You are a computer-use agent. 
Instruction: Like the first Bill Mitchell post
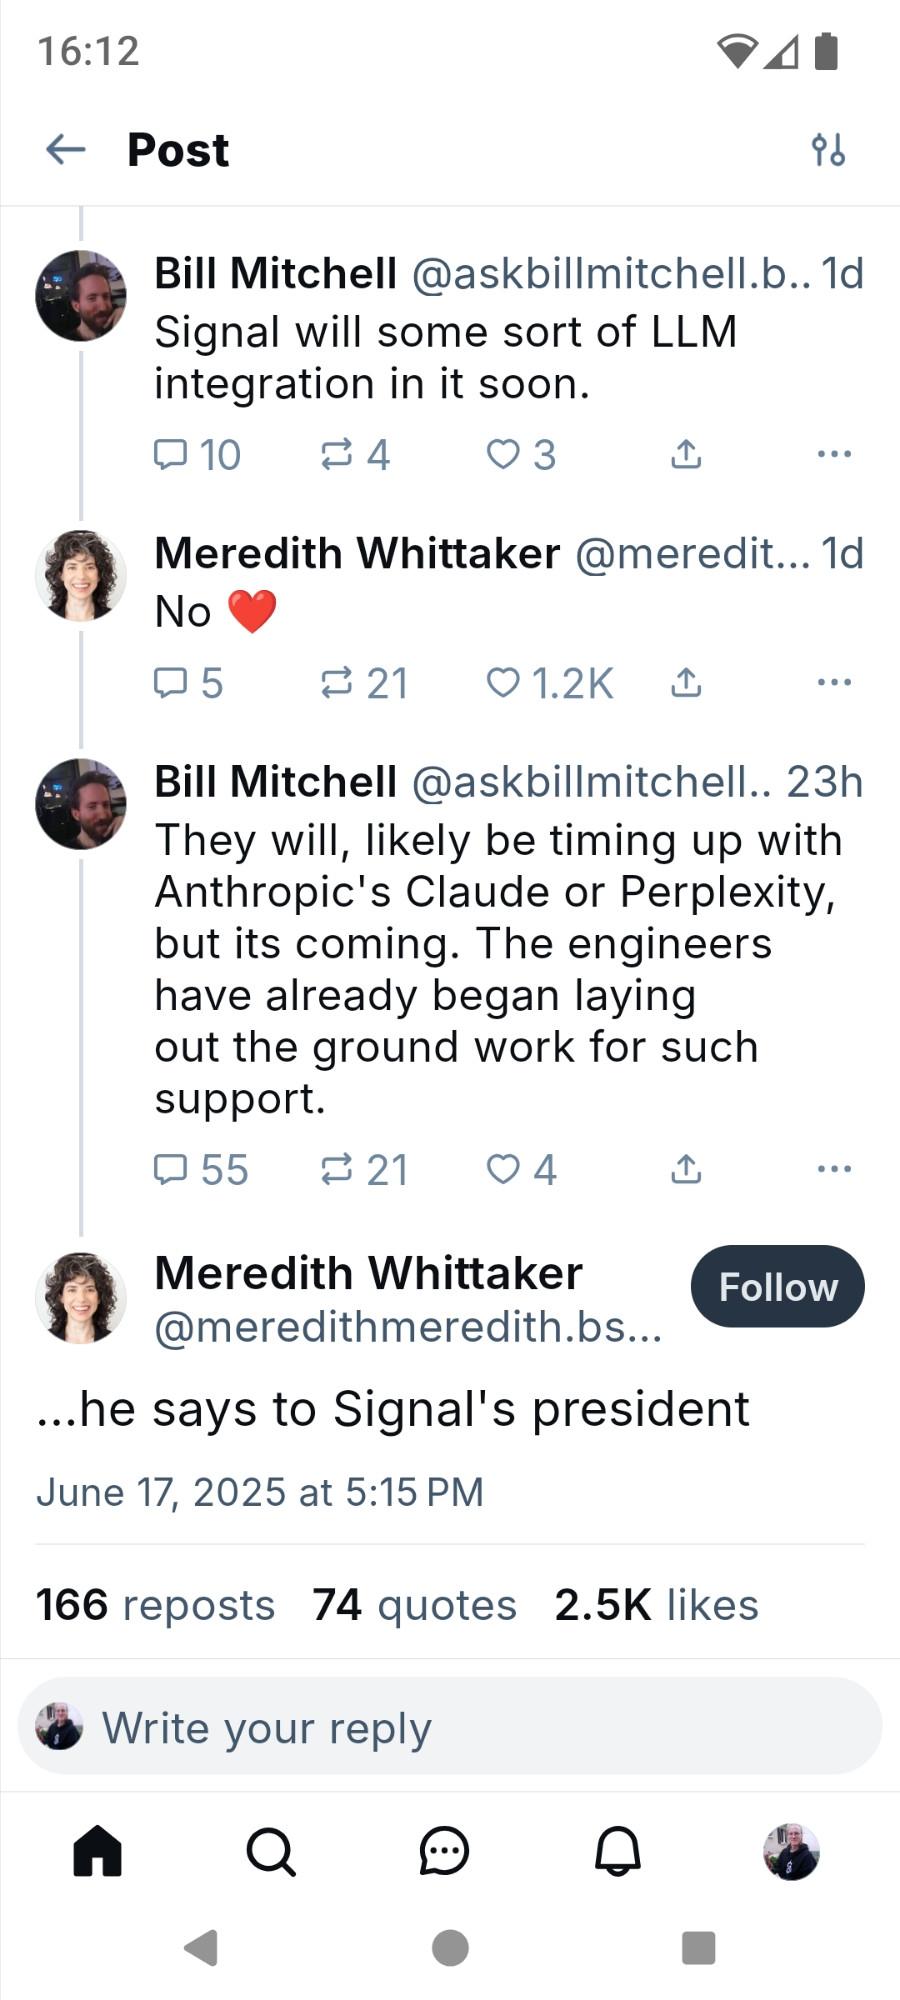(x=520, y=455)
